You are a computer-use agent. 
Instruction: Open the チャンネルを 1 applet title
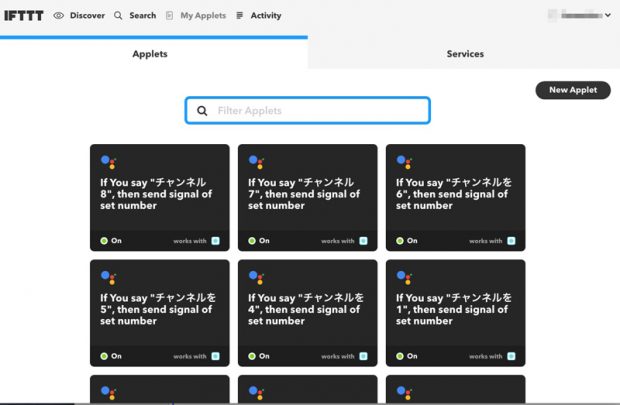[454, 309]
